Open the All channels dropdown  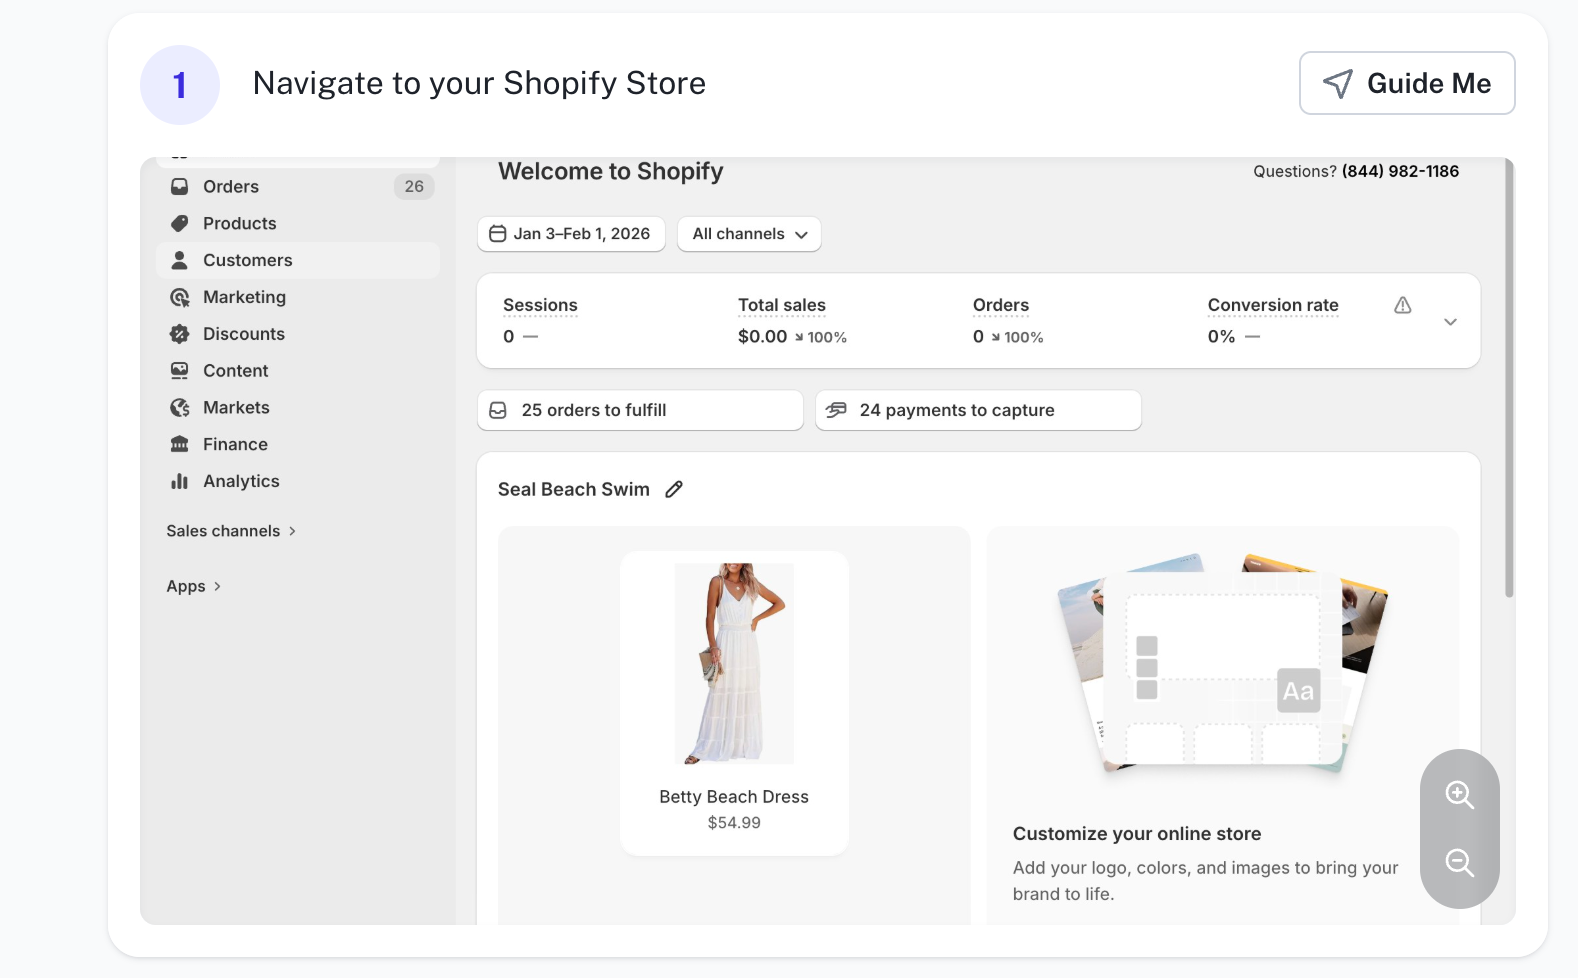(749, 234)
